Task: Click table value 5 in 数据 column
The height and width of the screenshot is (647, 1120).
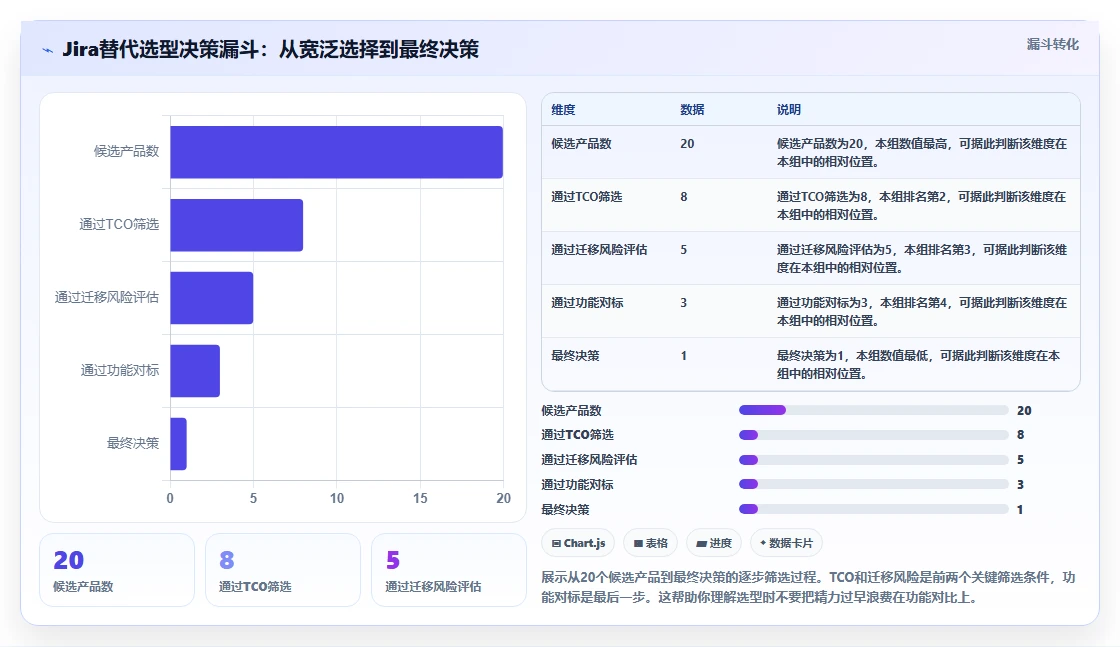Action: pos(684,250)
